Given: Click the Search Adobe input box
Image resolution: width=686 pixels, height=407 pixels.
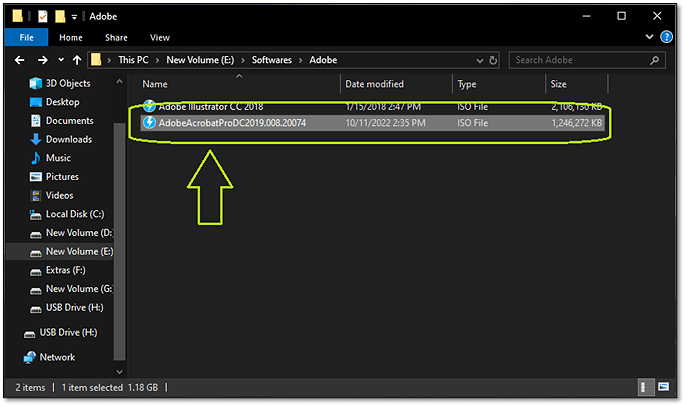Looking at the screenshot, I should pos(580,60).
